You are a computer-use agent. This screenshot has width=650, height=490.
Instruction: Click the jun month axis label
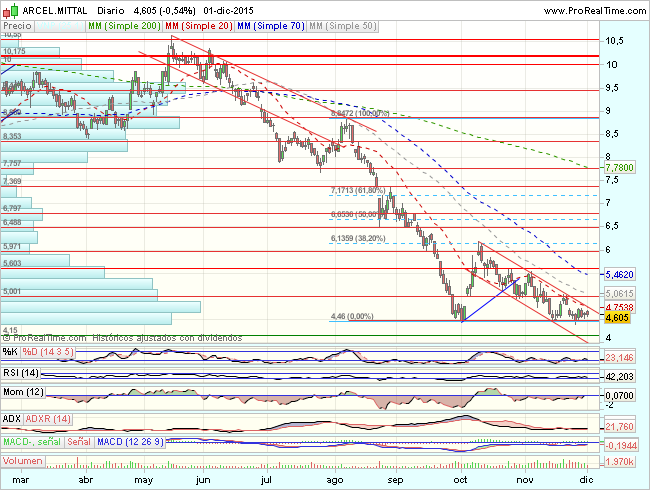pyautogui.click(x=203, y=480)
